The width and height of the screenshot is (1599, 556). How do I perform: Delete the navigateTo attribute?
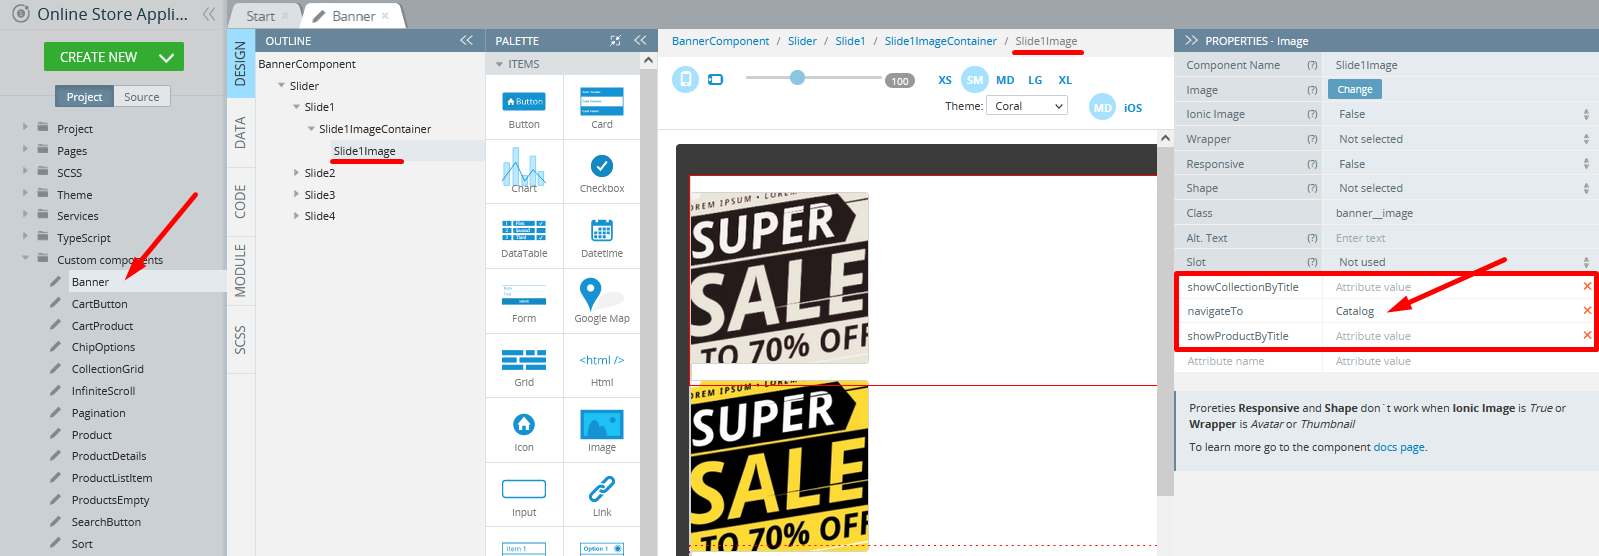pyautogui.click(x=1587, y=311)
